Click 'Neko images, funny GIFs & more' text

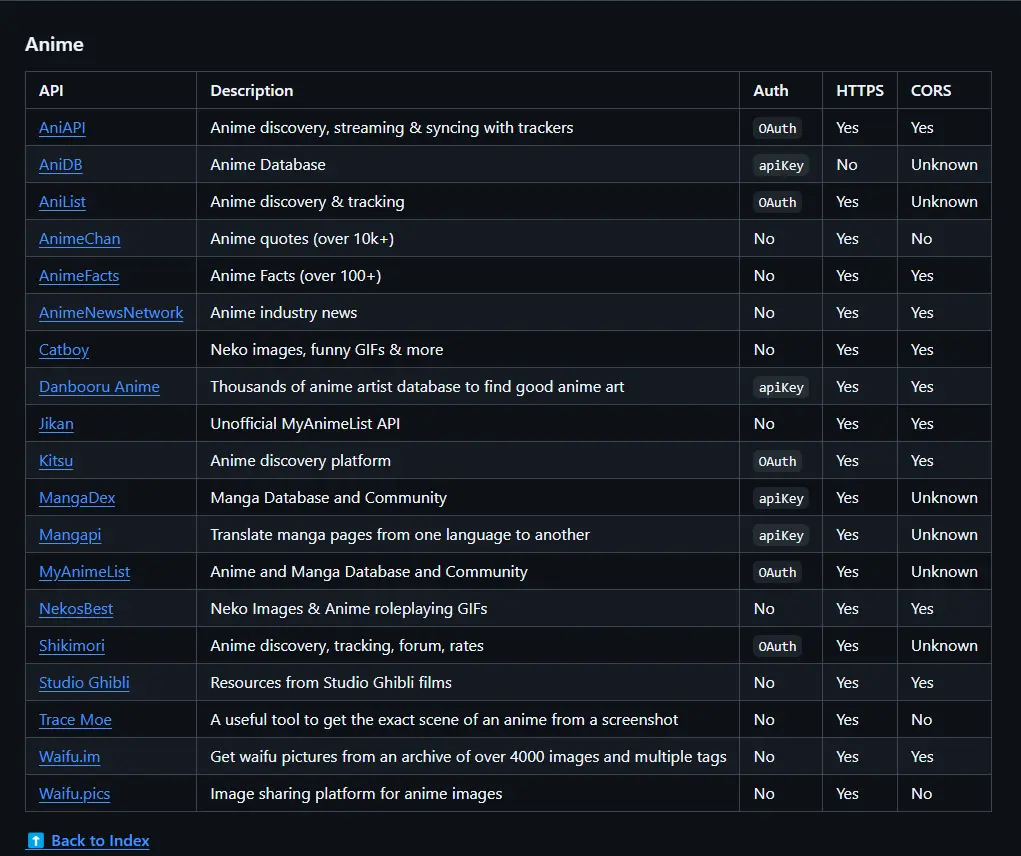click(326, 350)
